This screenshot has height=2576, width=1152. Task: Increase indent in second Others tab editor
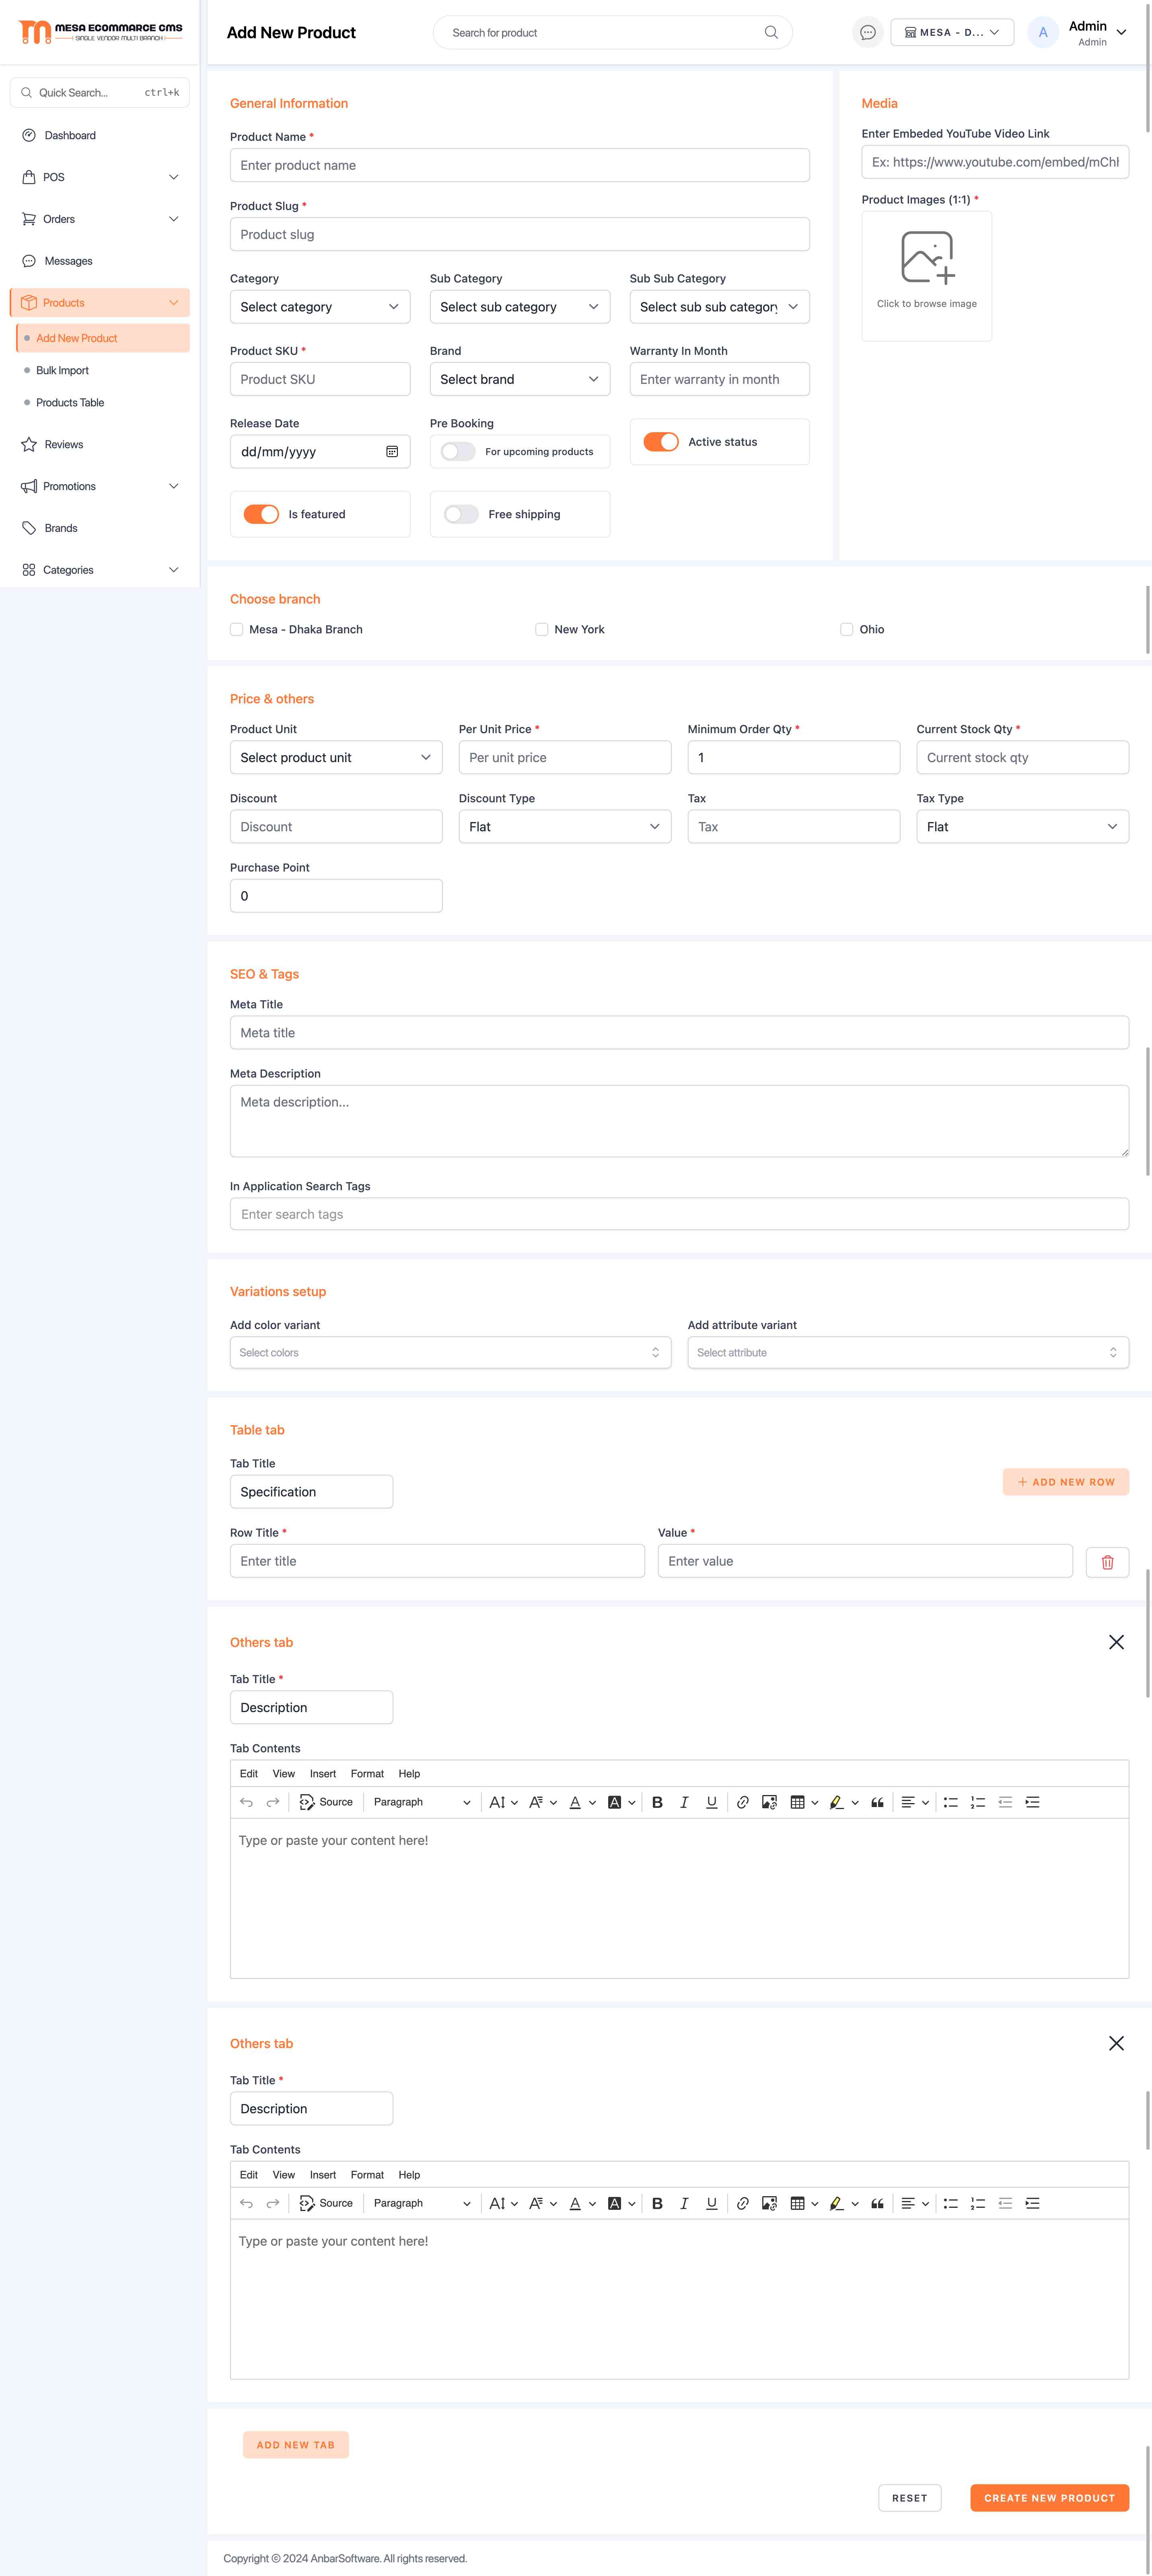click(x=1032, y=2203)
